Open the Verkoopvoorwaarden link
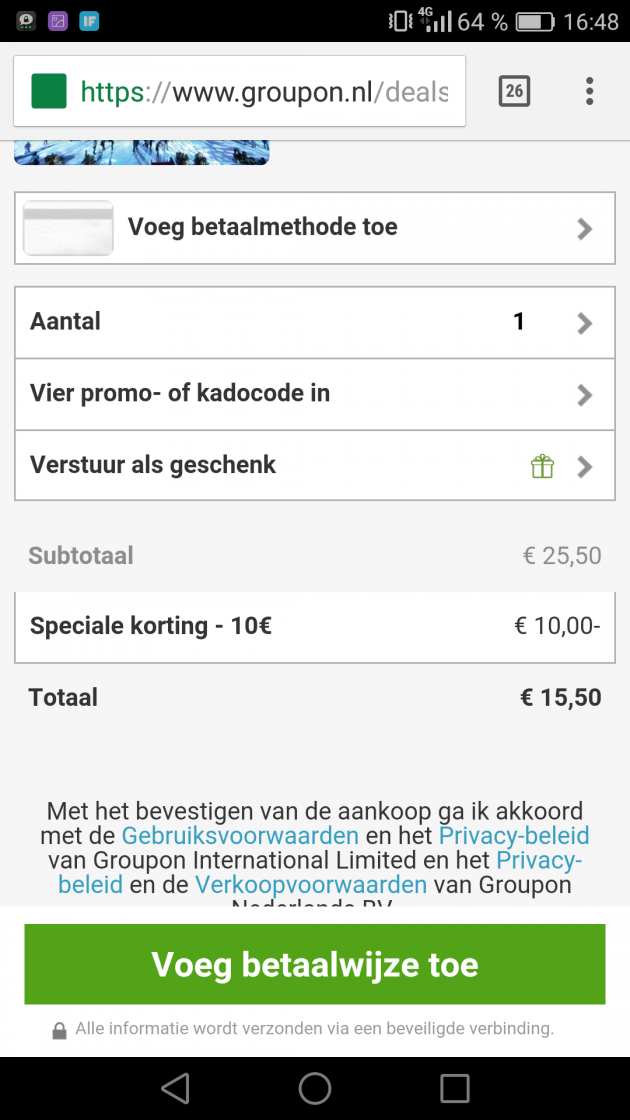The image size is (630, 1120). coord(311,884)
